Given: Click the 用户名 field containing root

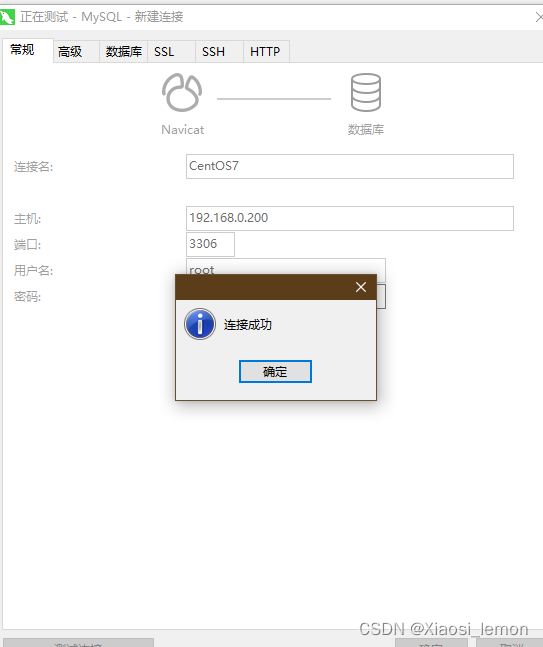Looking at the screenshot, I should [x=286, y=267].
